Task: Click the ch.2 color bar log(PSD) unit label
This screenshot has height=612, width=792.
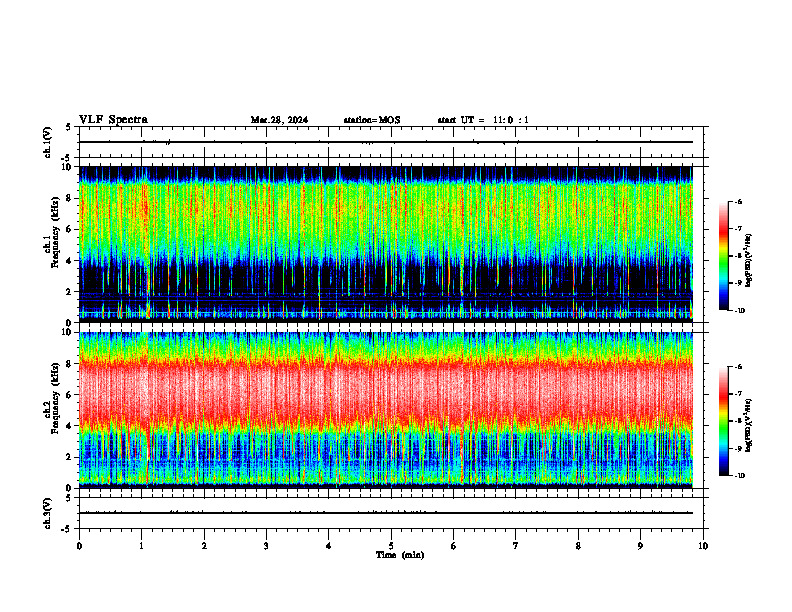Action: (749, 425)
